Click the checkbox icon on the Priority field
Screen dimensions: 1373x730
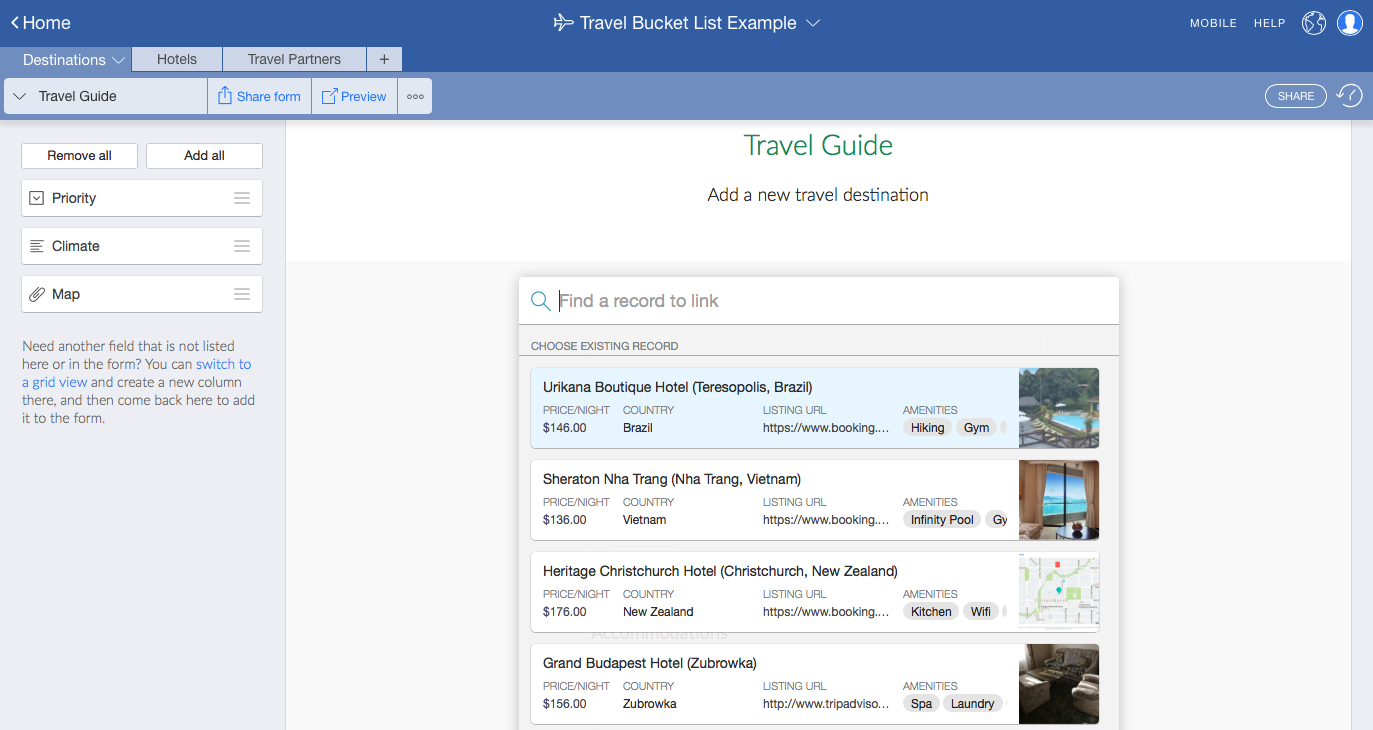coord(37,197)
